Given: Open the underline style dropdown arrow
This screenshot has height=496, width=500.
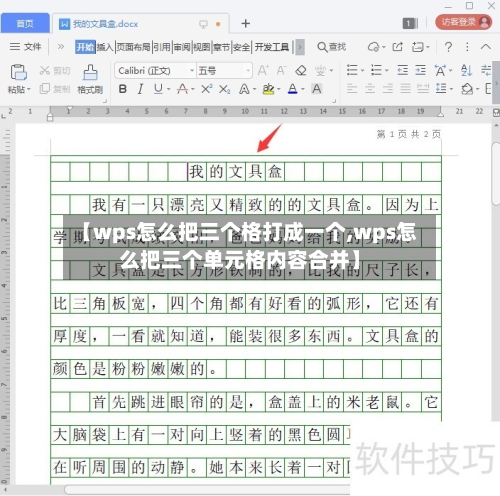Looking at the screenshot, I should click(x=168, y=89).
